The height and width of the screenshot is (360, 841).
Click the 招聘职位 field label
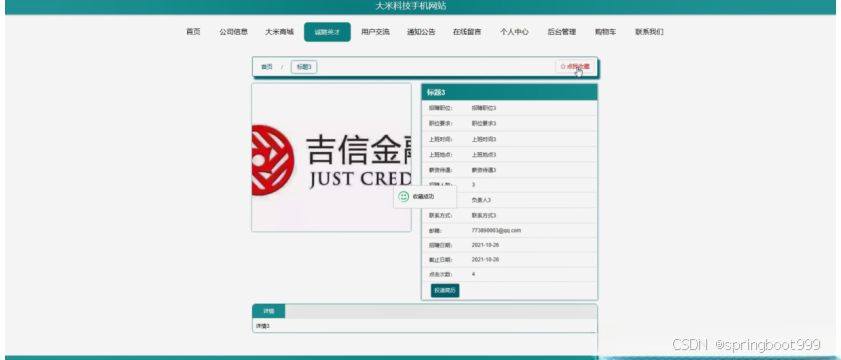tap(440, 108)
